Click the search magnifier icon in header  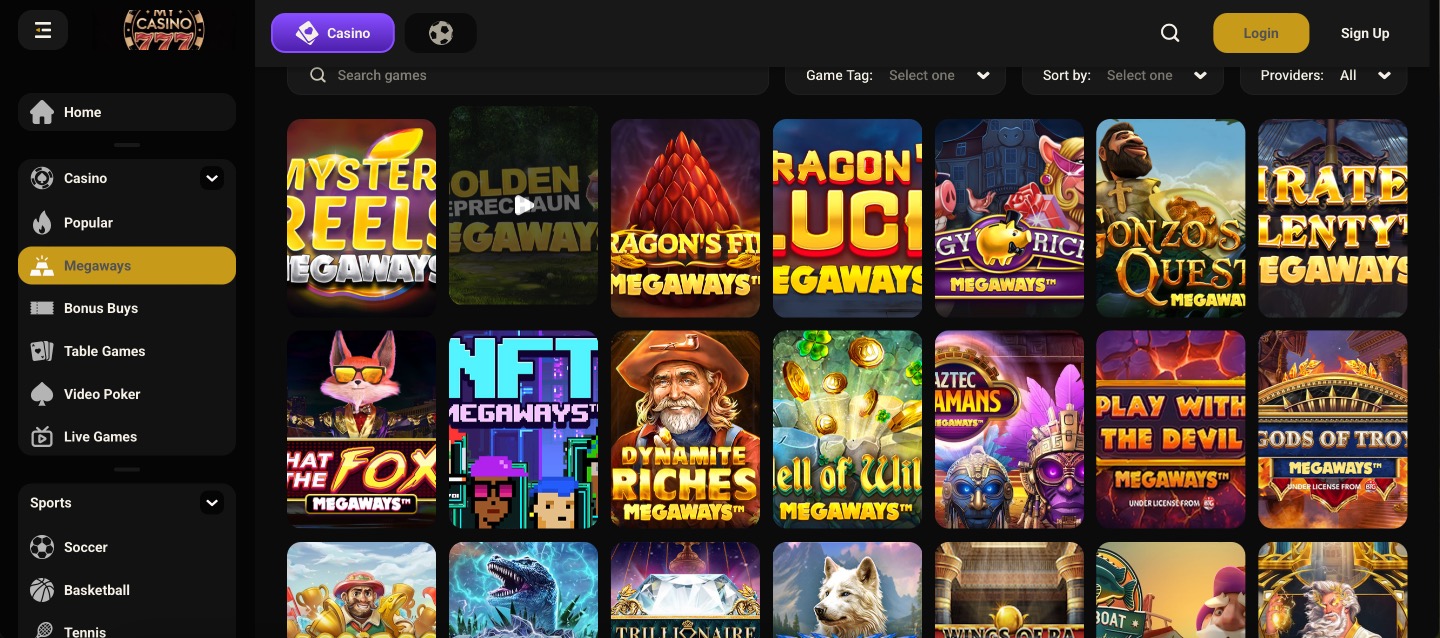point(1170,33)
